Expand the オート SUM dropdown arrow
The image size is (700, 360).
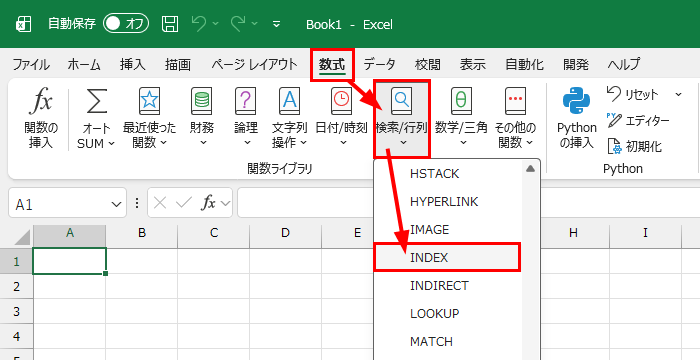pos(112,143)
